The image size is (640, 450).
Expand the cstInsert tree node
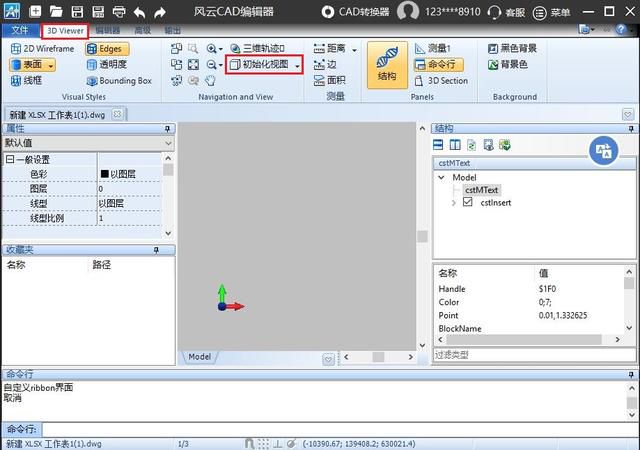pyautogui.click(x=454, y=203)
